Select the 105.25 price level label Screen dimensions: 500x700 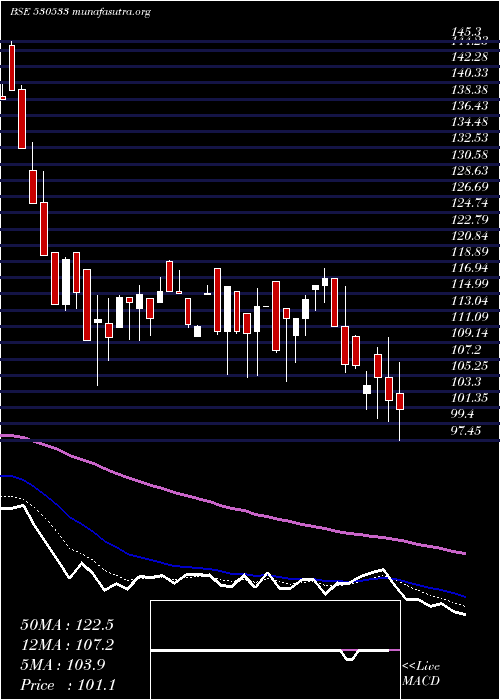coord(469,366)
